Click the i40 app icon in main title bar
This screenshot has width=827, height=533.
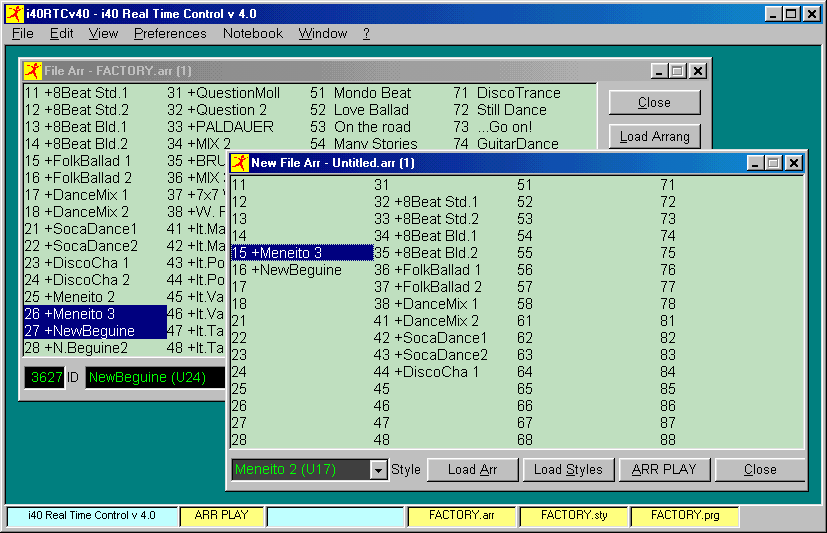pyautogui.click(x=14, y=14)
